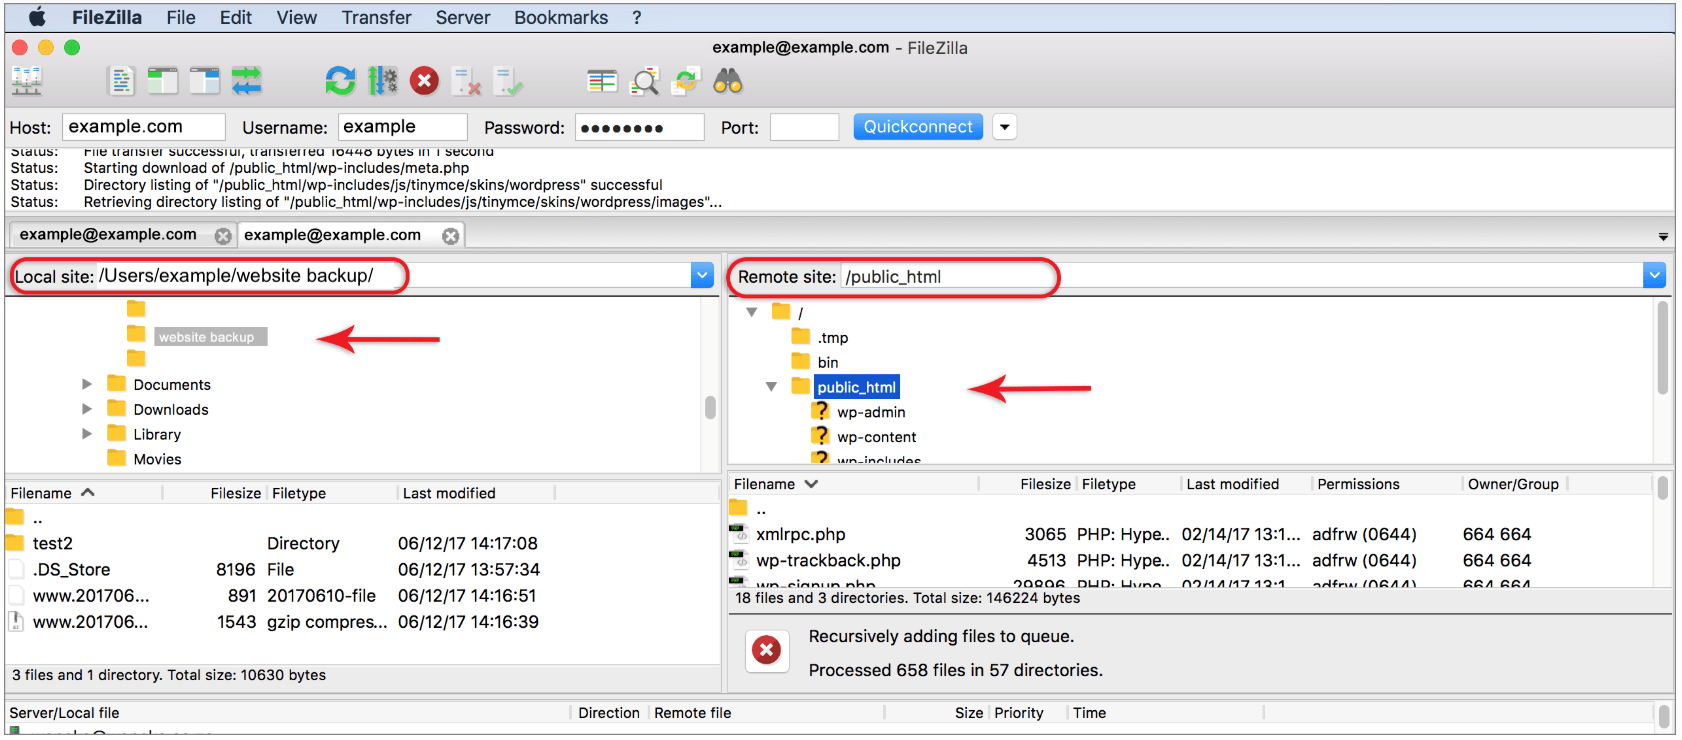Sort remote files by Permissions column
The height and width of the screenshot is (740, 1682).
pyautogui.click(x=1358, y=484)
